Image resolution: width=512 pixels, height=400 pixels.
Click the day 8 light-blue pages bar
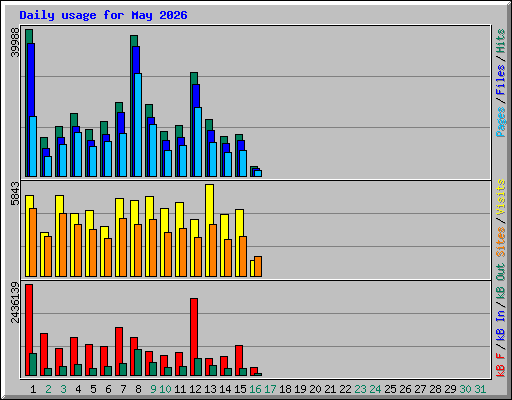pos(138,125)
